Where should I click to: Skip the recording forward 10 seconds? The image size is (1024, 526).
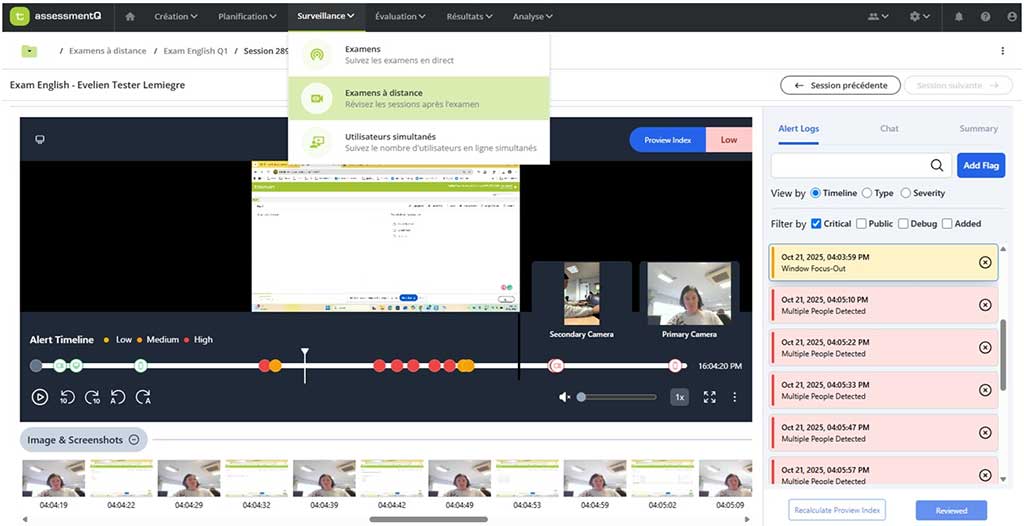pos(92,397)
